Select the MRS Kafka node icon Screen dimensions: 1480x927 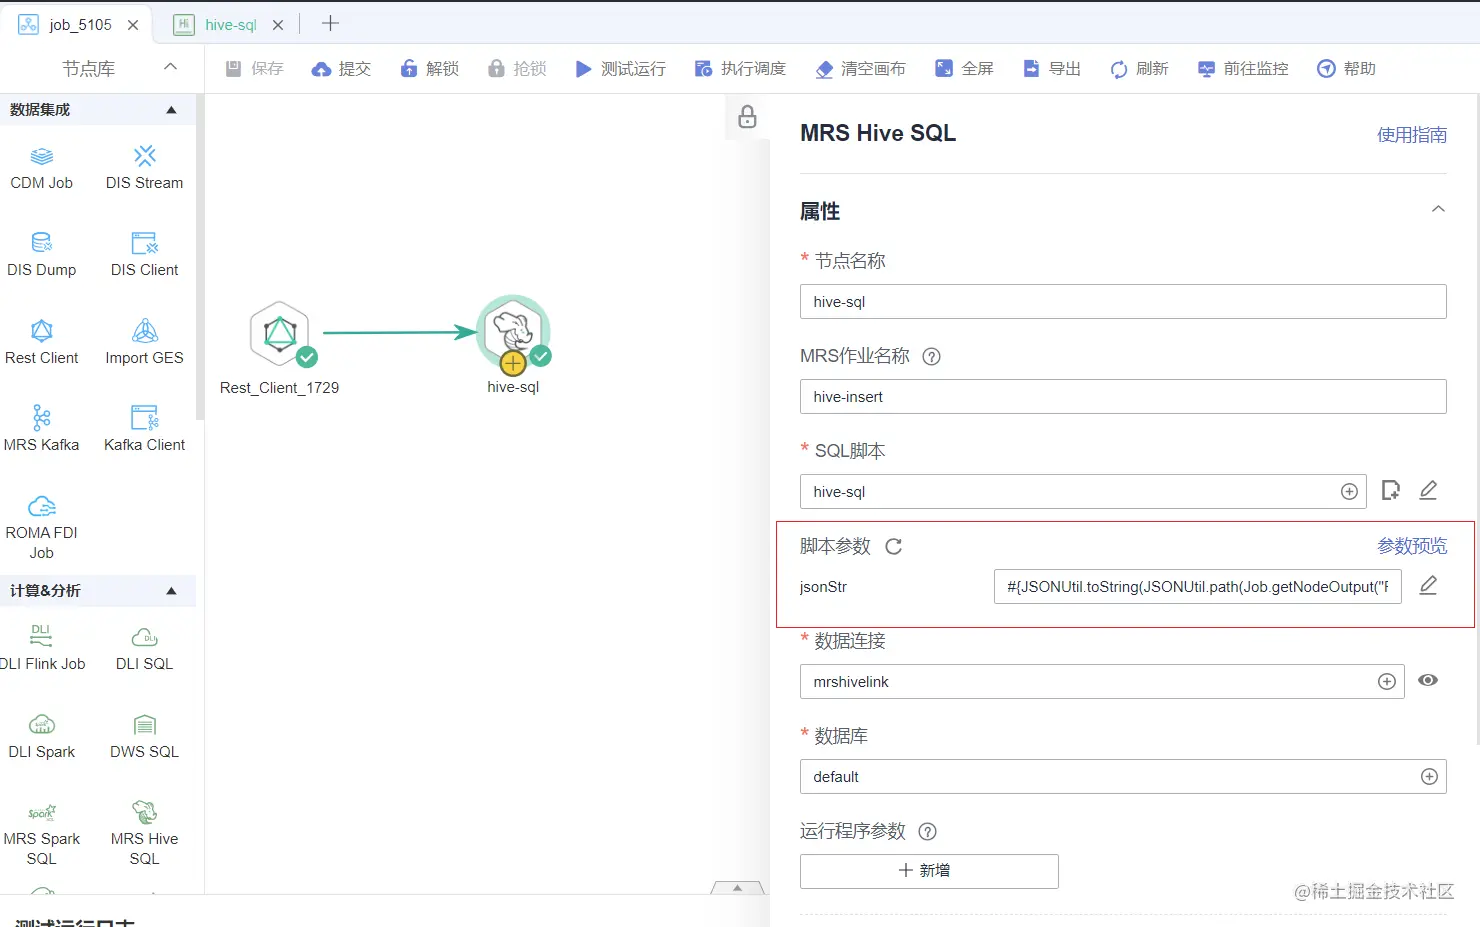pyautogui.click(x=42, y=417)
